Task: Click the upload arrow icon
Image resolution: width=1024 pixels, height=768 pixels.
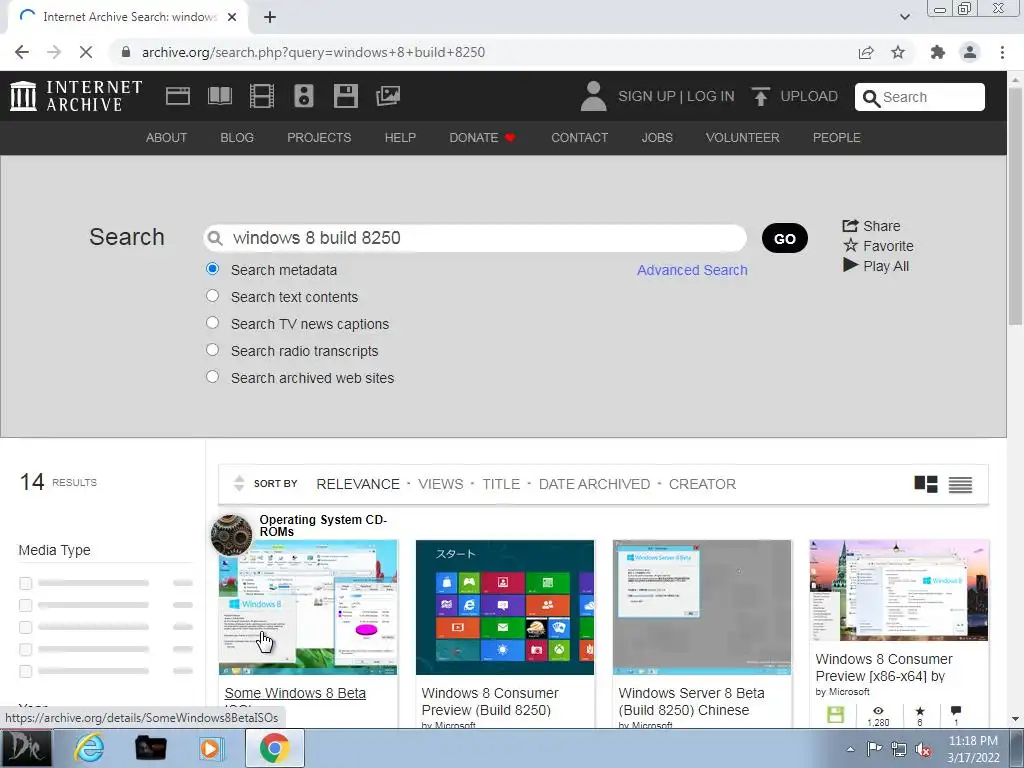Action: point(760,96)
